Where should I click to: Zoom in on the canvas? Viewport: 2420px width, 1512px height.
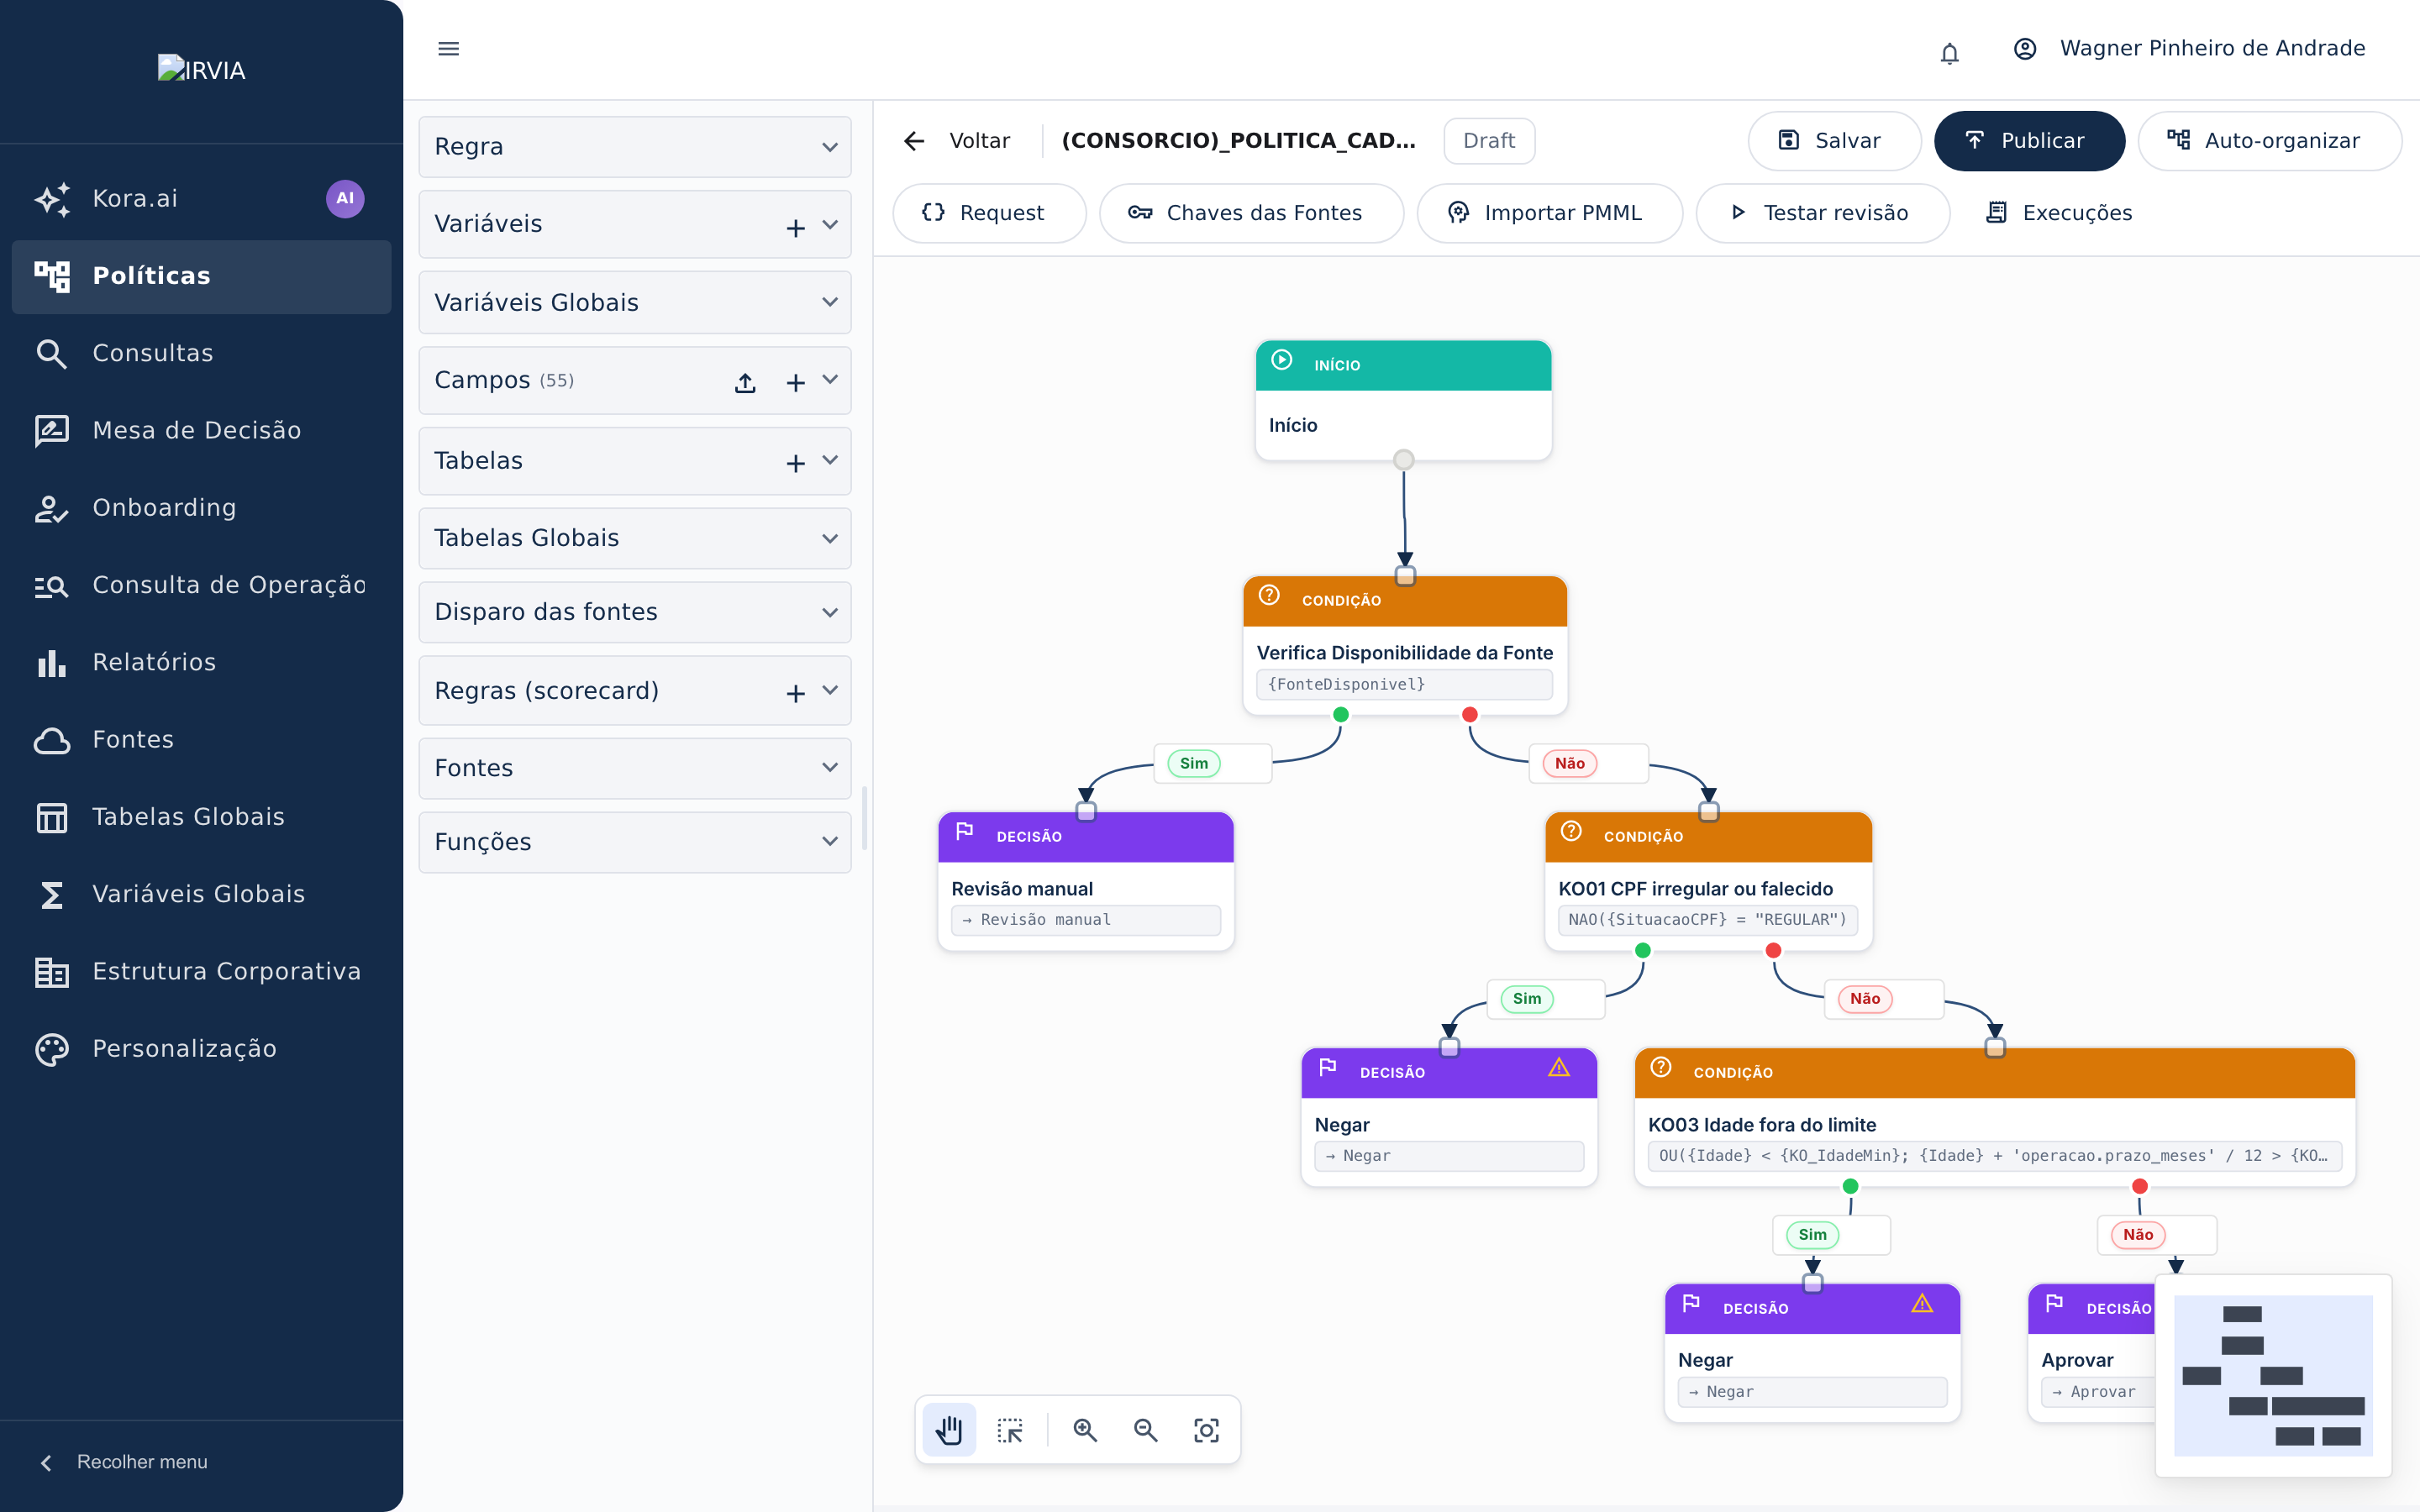tap(1085, 1430)
